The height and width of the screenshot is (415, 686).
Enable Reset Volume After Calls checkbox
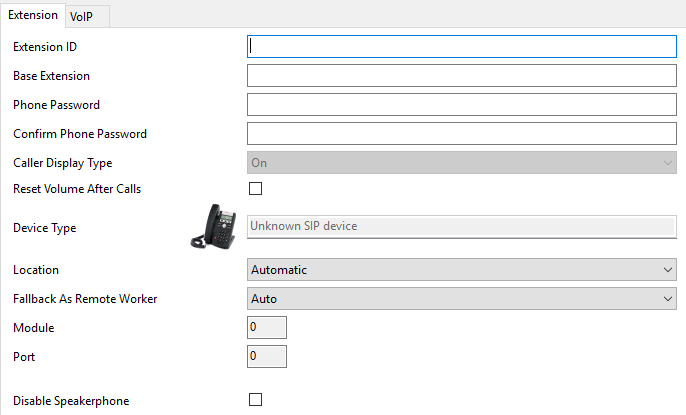click(255, 189)
